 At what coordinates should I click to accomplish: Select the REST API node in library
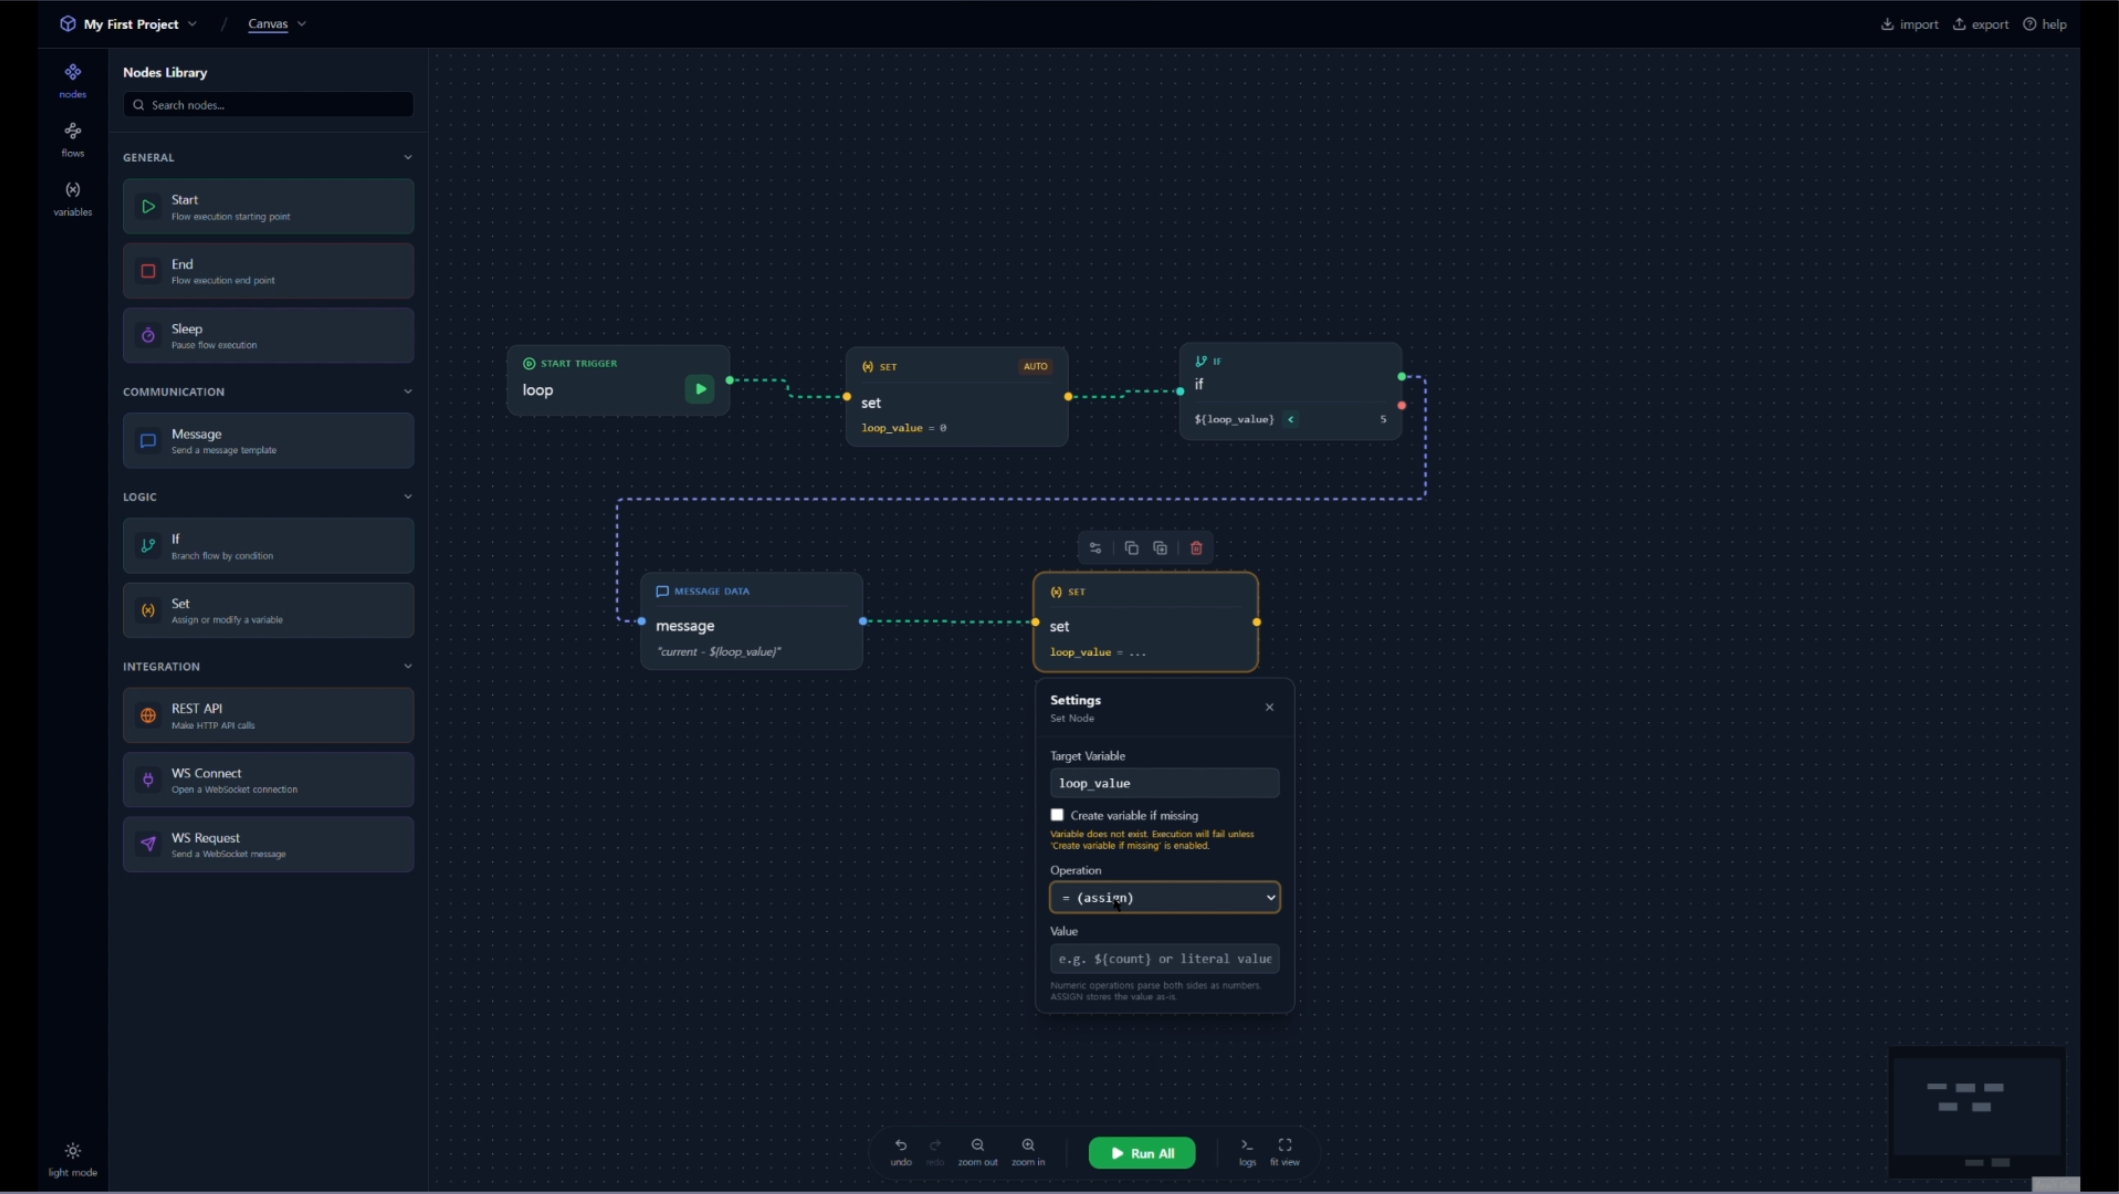[x=268, y=716]
